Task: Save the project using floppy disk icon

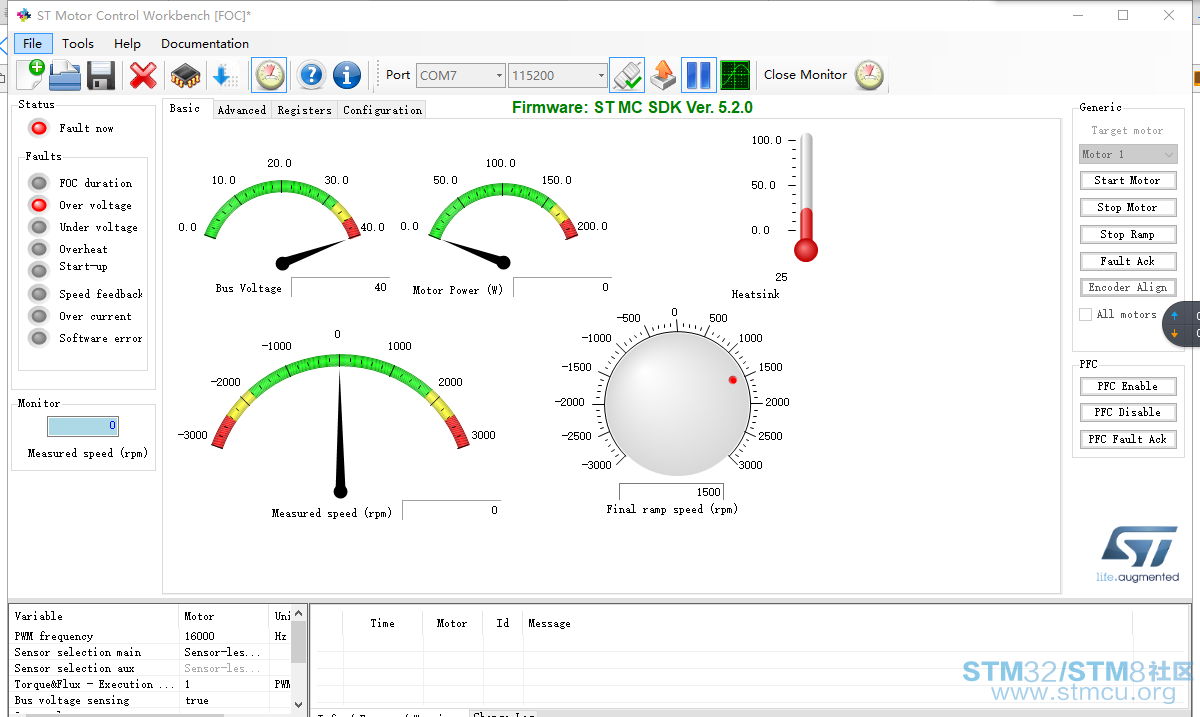Action: [x=101, y=75]
